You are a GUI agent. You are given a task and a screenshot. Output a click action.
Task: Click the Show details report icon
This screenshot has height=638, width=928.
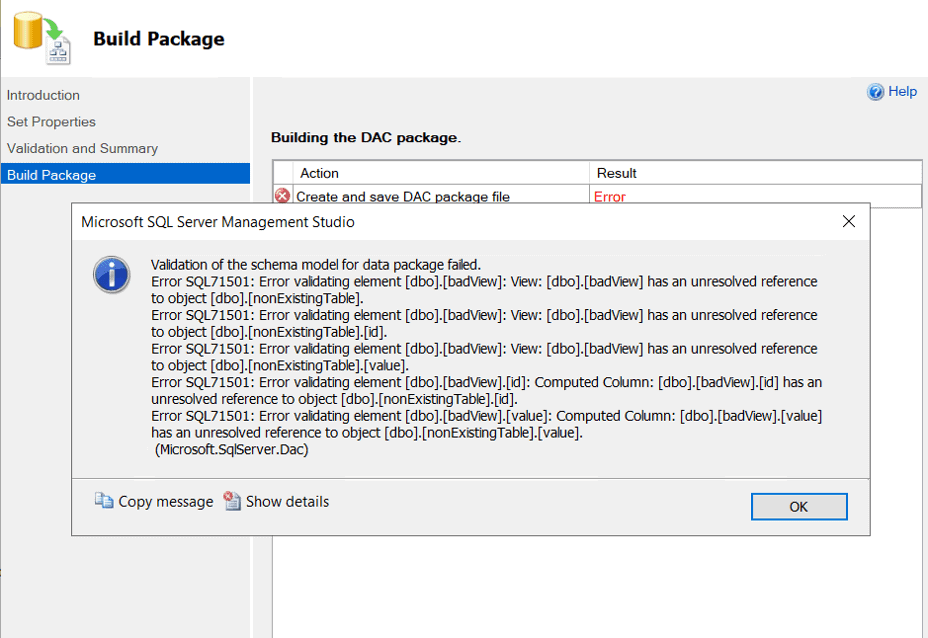click(232, 501)
